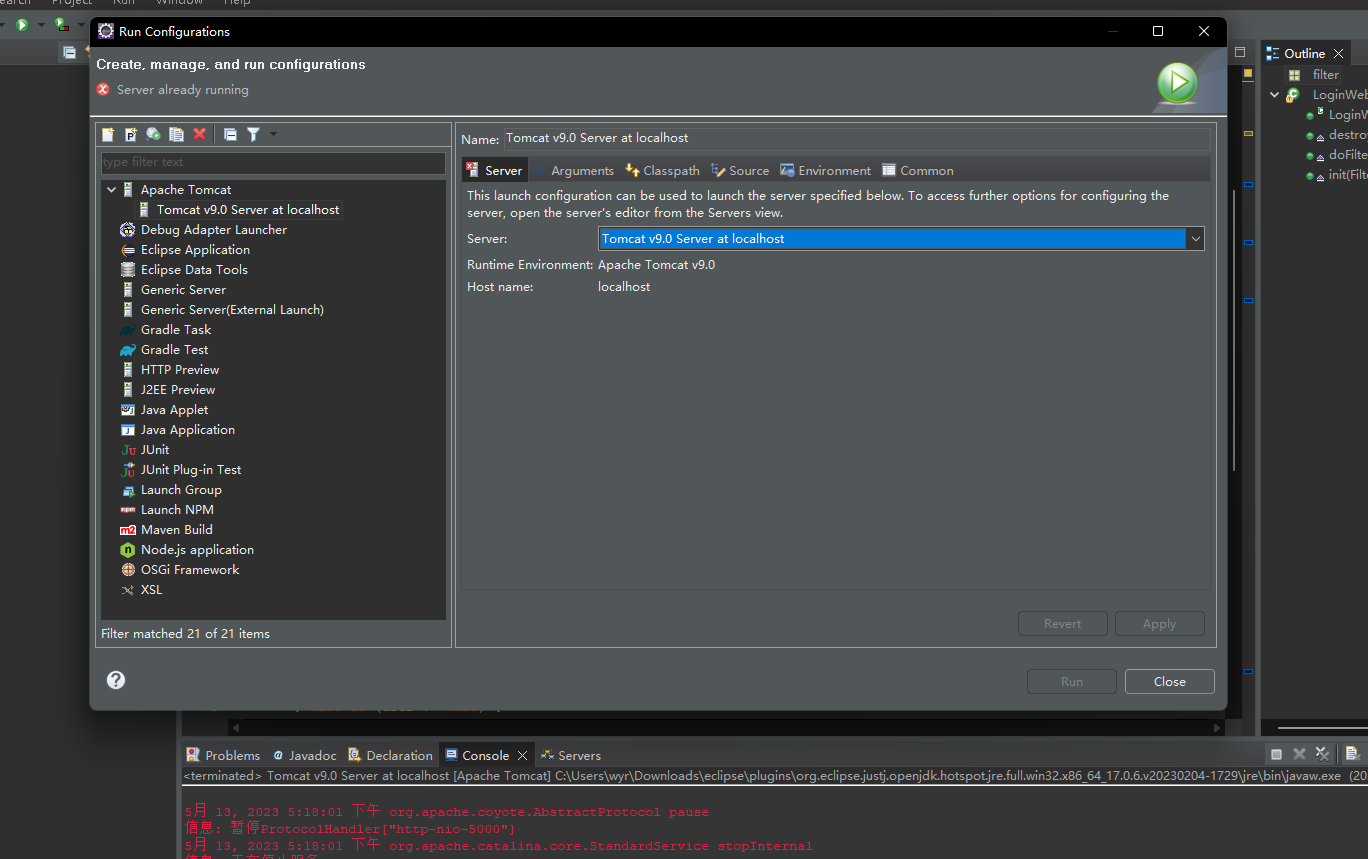This screenshot has height=859, width=1368.
Task: Open the Problems tab in Eclipse
Action: 223,755
